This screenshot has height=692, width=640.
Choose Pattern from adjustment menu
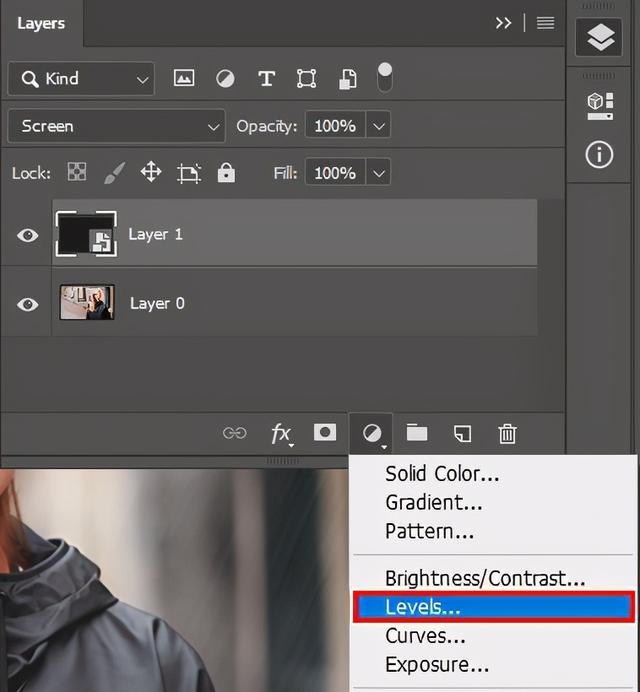[x=429, y=531]
